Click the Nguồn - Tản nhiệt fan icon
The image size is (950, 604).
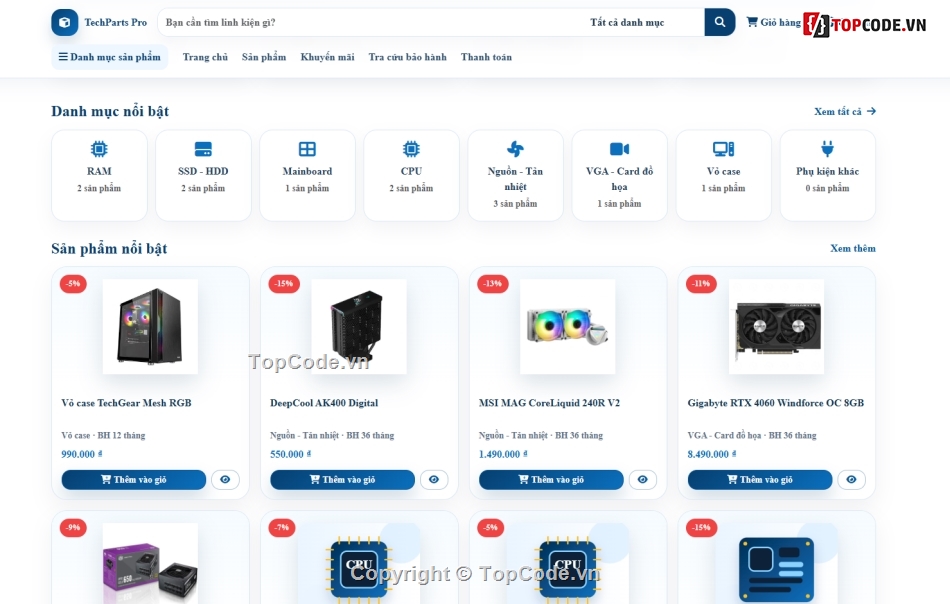point(516,149)
